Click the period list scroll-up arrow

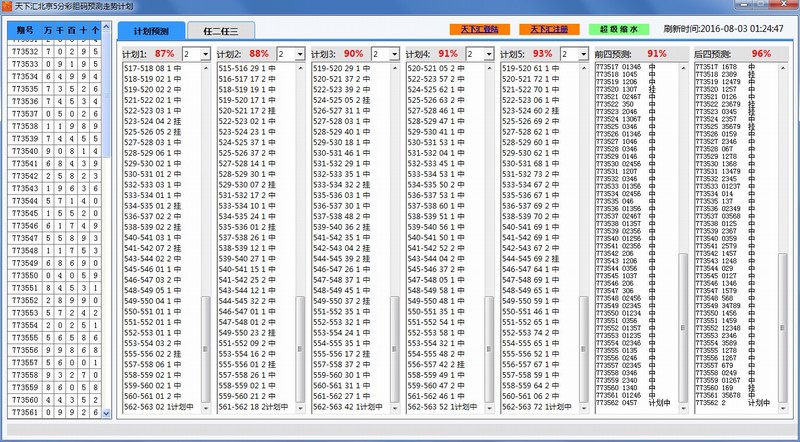pyautogui.click(x=106, y=24)
